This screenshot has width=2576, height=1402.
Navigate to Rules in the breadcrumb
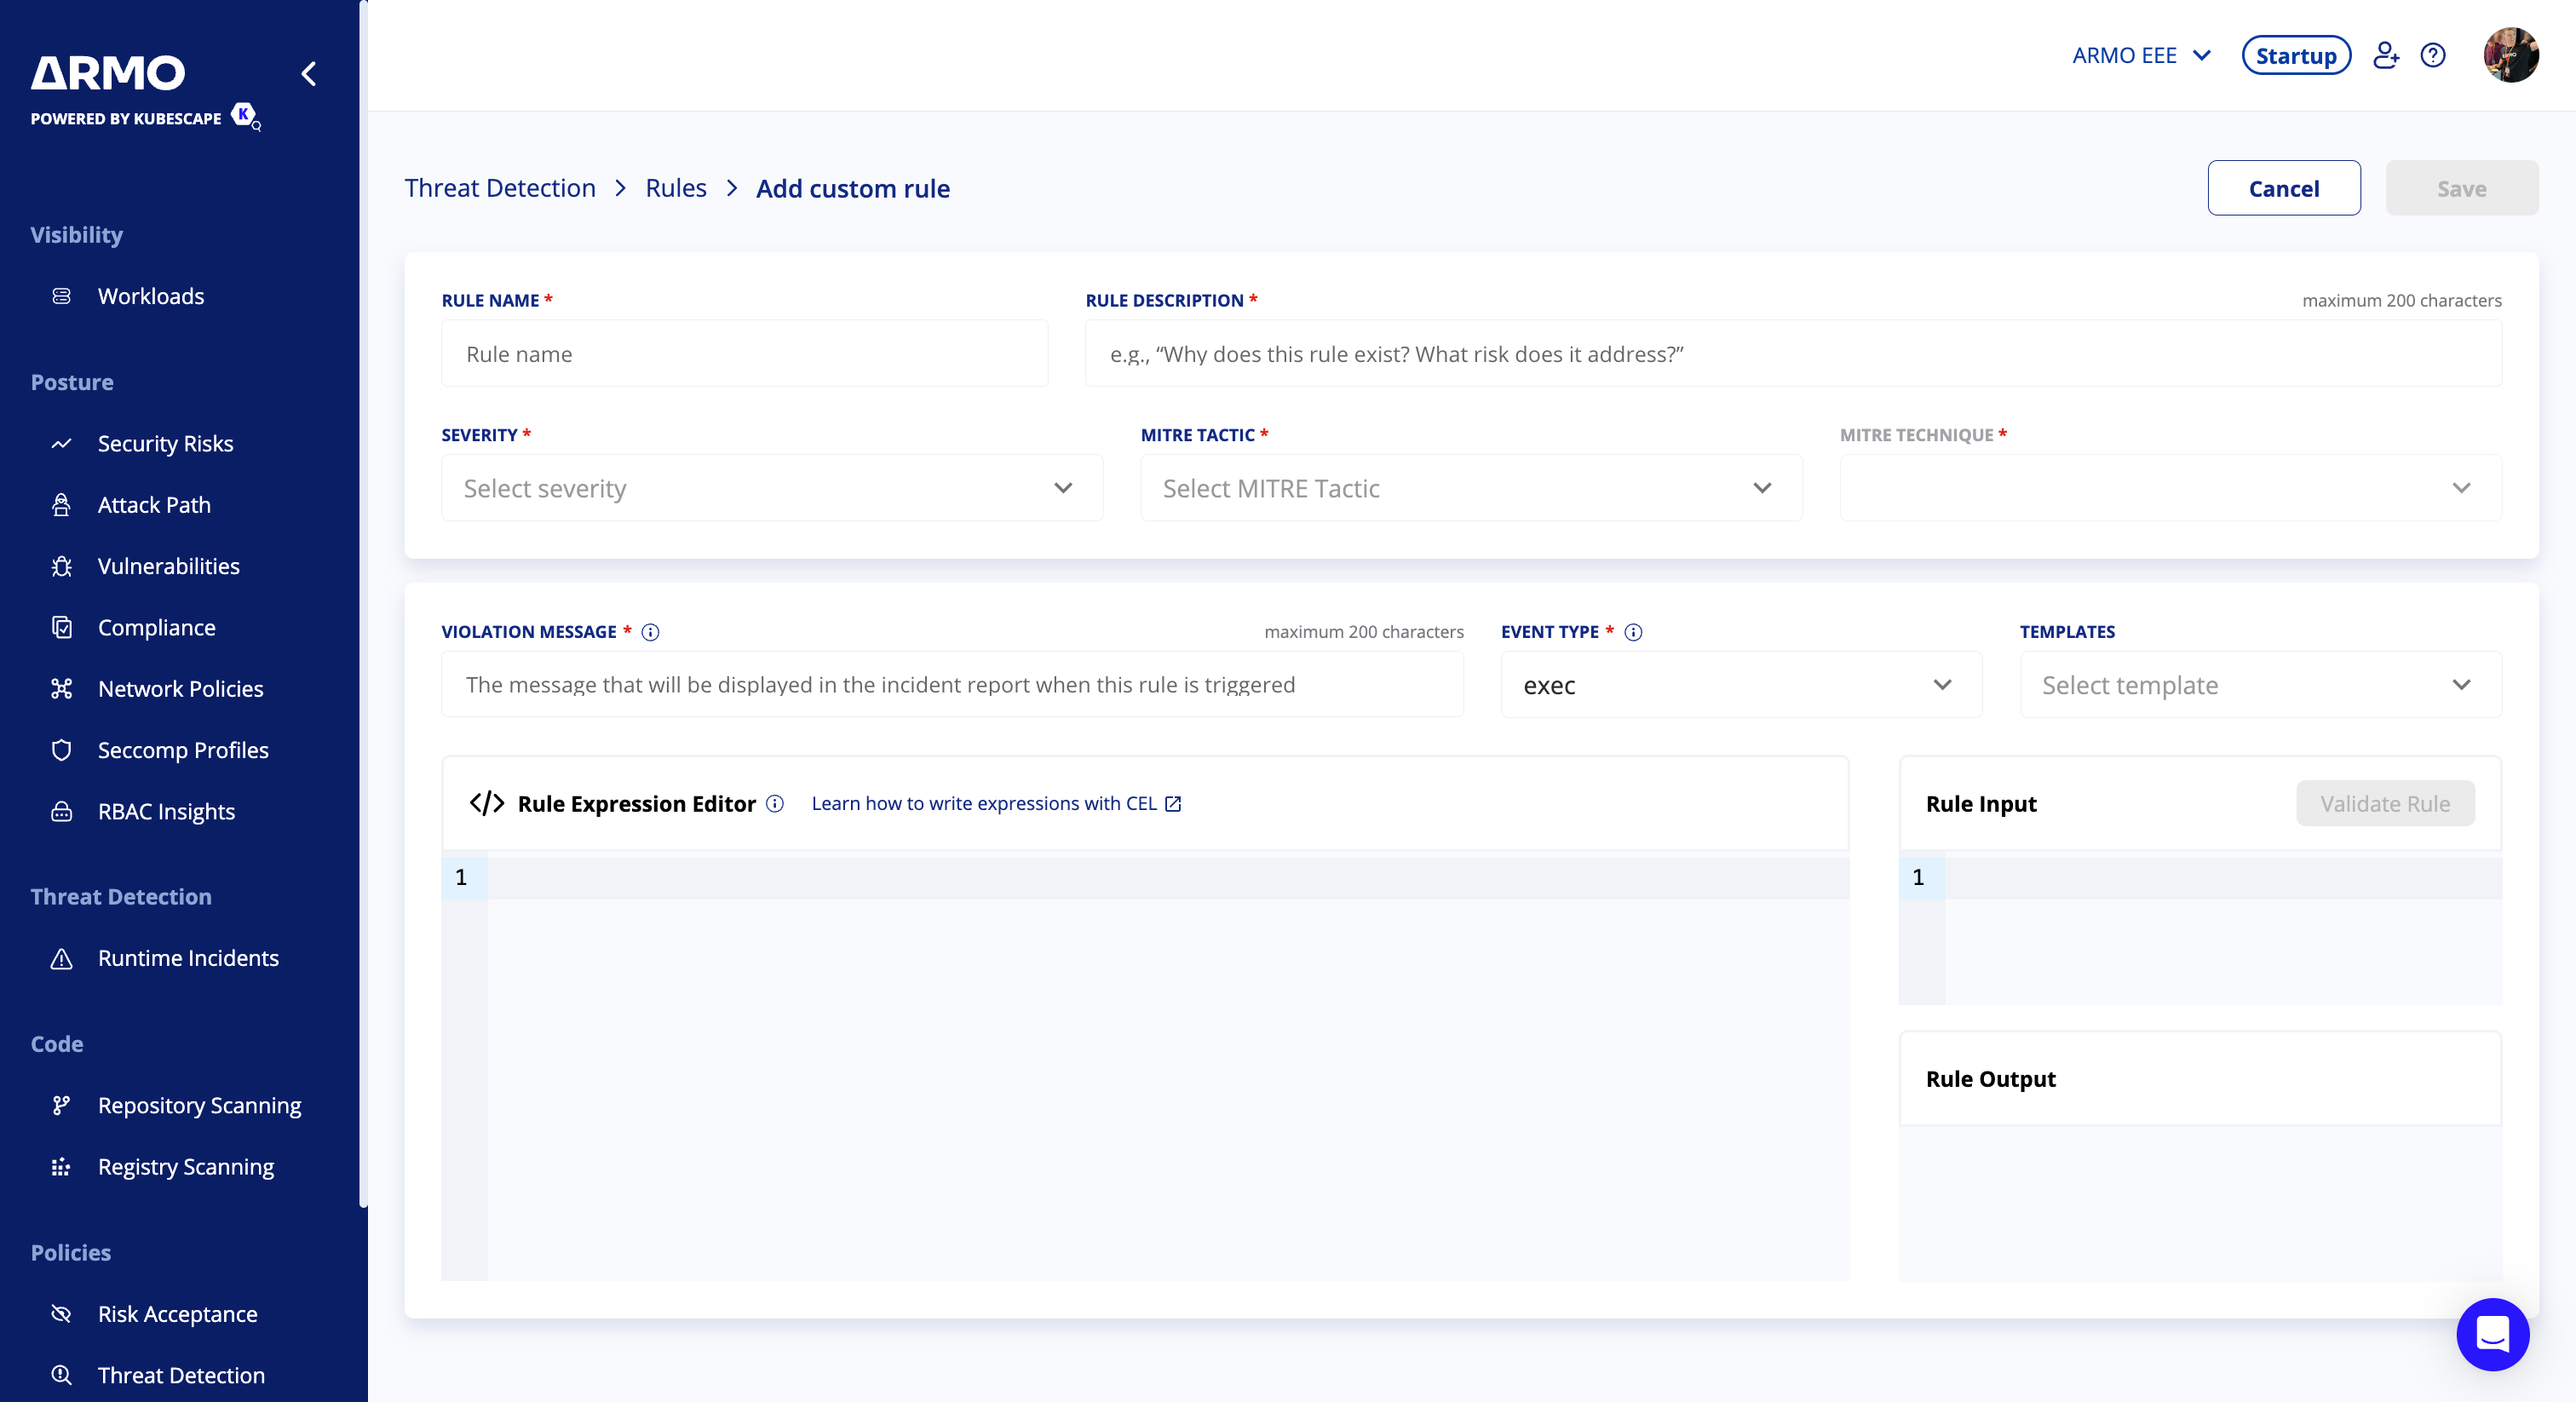tap(675, 188)
